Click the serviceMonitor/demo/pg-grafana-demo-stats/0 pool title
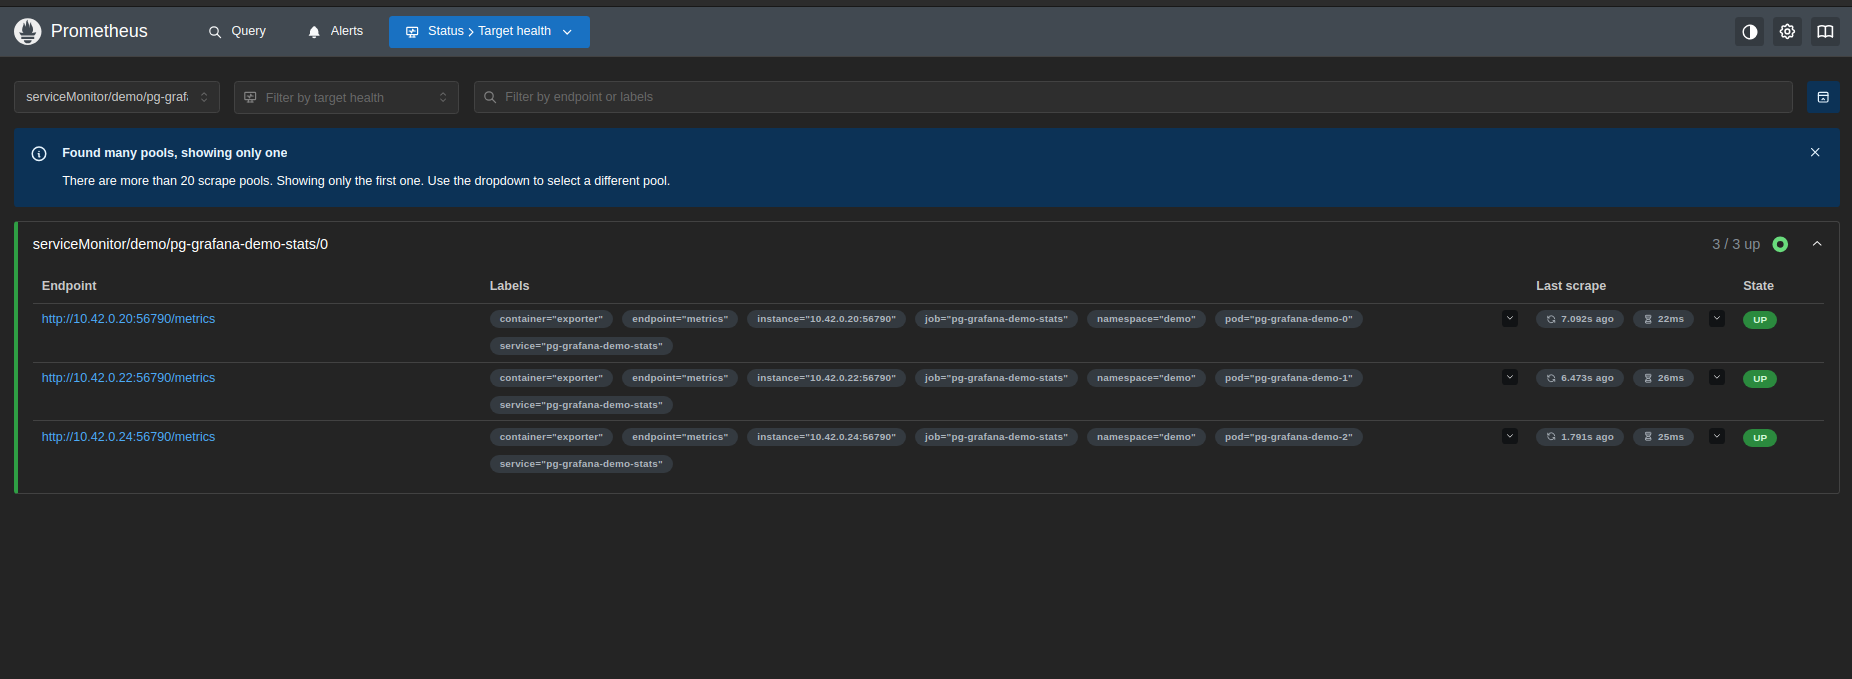This screenshot has height=679, width=1852. (180, 244)
